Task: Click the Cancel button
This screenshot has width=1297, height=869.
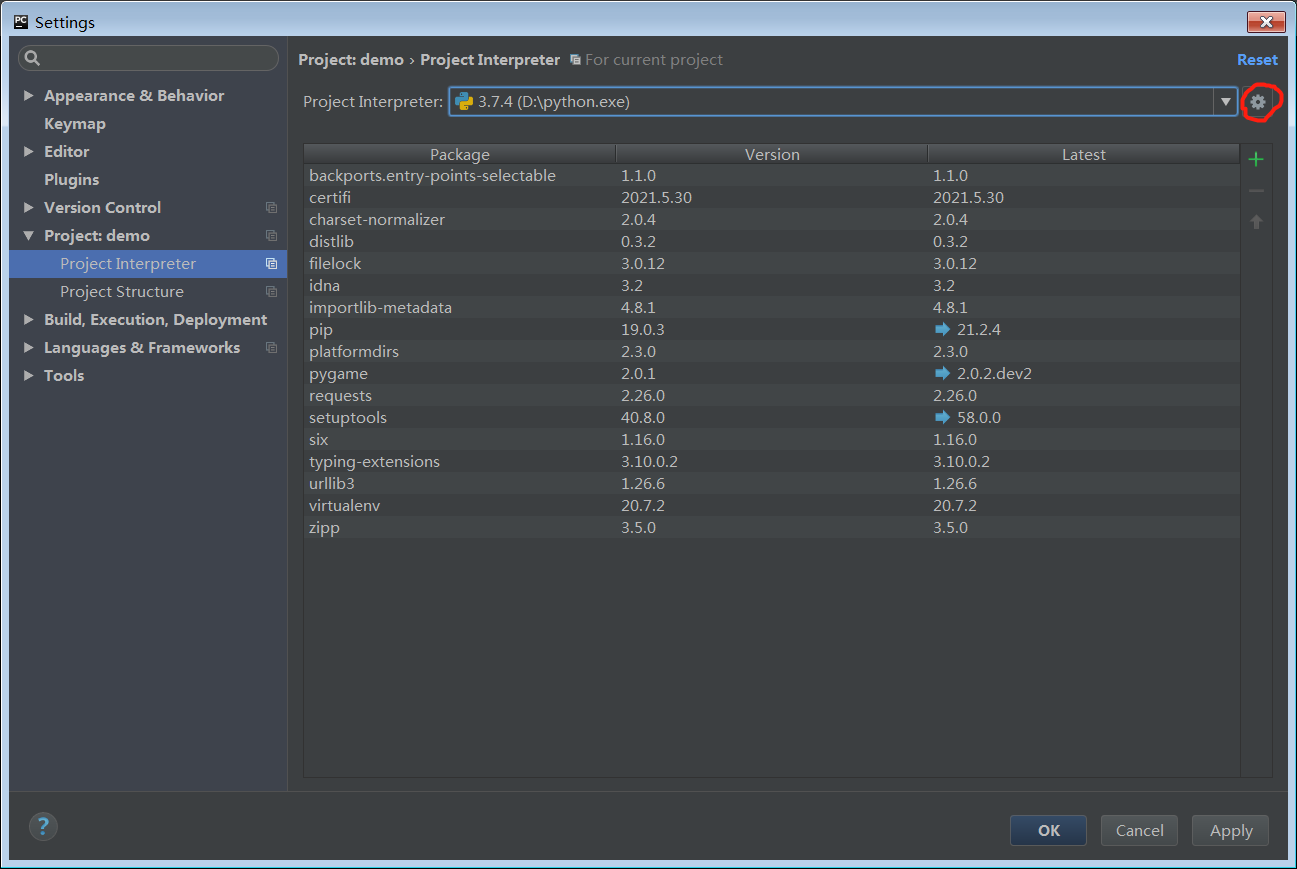Action: (x=1139, y=830)
